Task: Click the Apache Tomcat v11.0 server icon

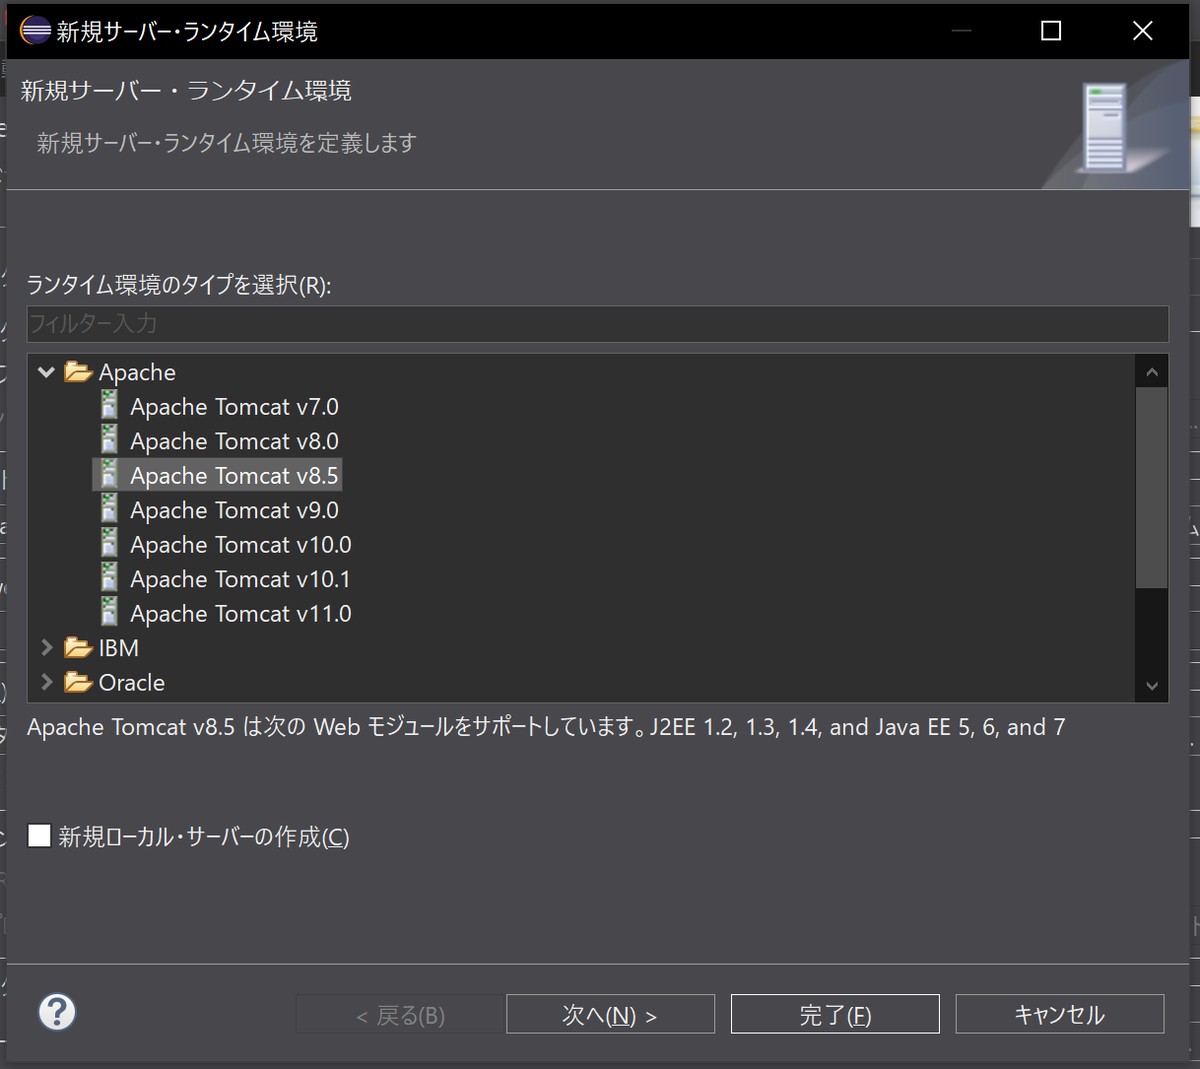Action: coord(110,612)
